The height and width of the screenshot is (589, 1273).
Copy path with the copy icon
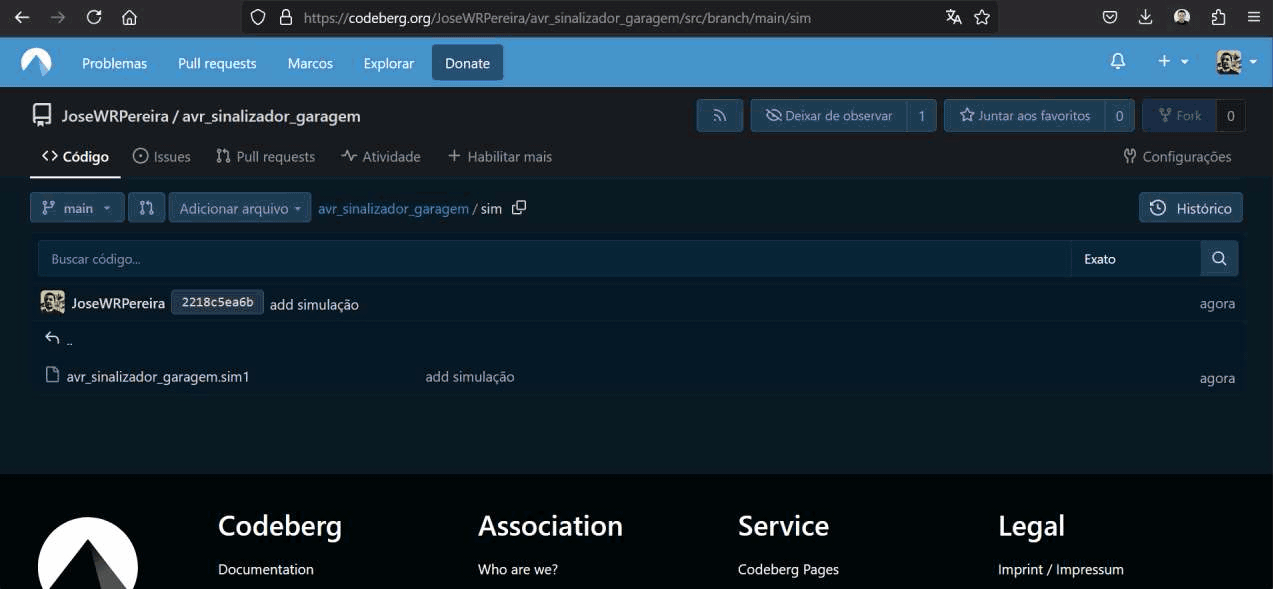(518, 208)
